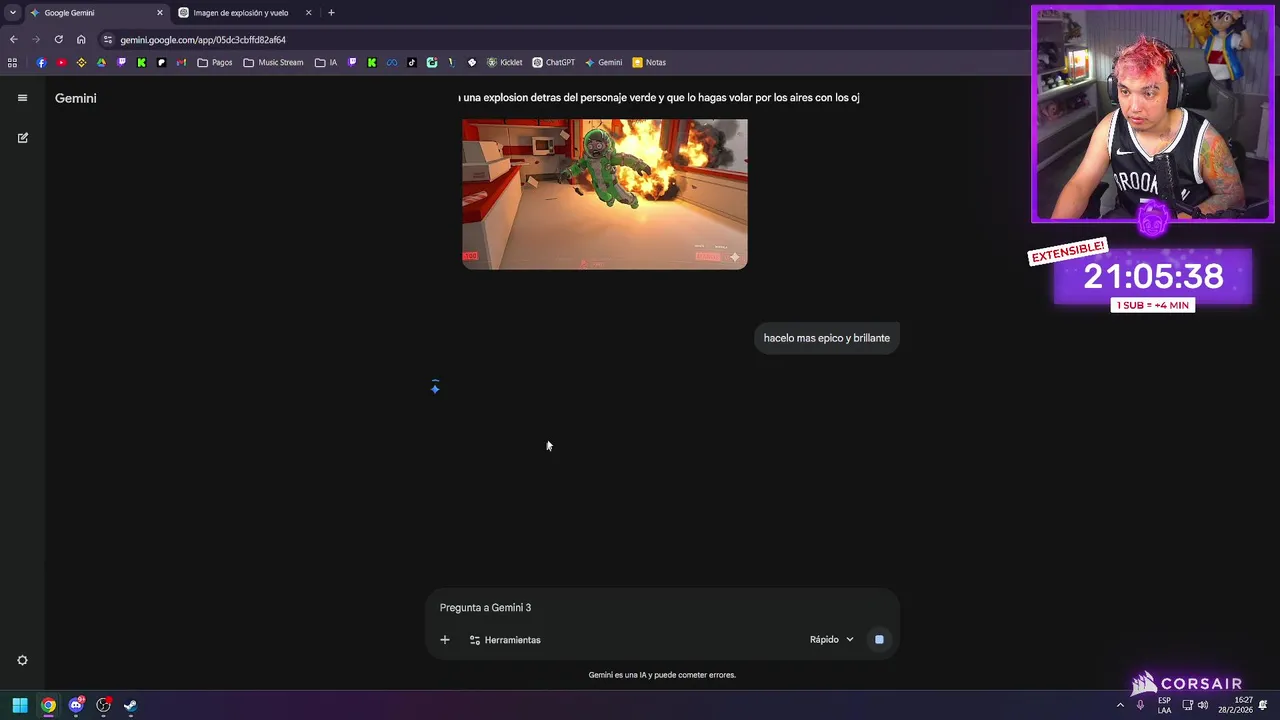Expand the Rápido model selector
The image size is (1280, 720).
(832, 640)
